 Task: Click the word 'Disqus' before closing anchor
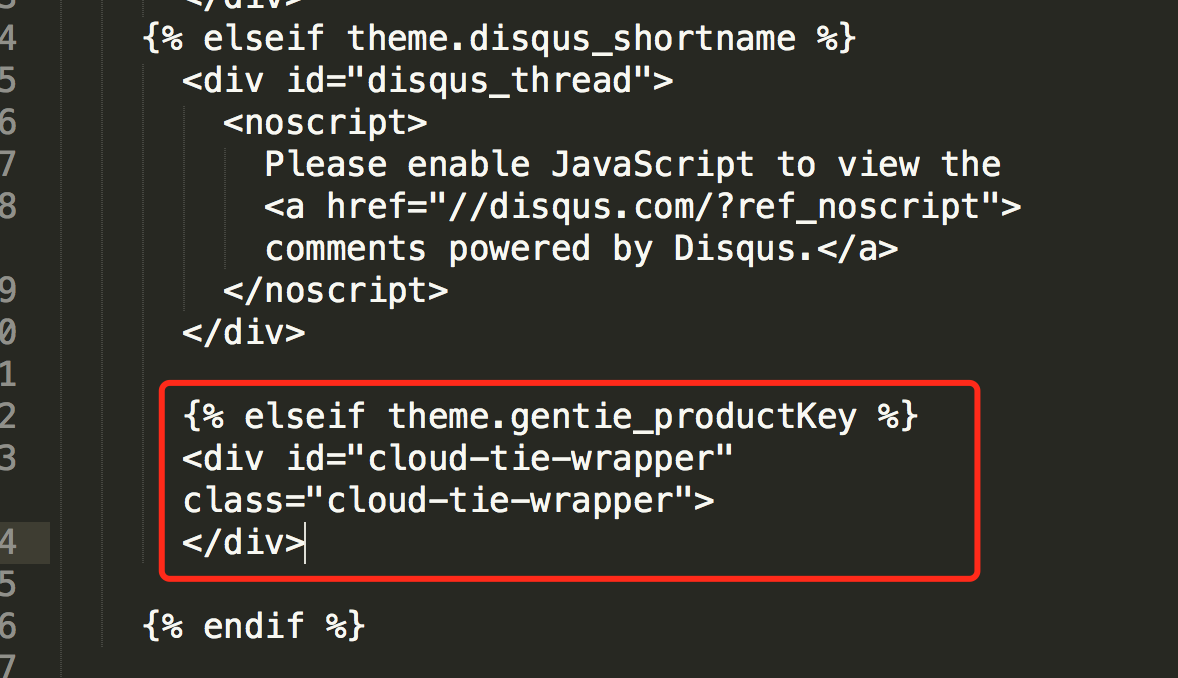coord(735,249)
